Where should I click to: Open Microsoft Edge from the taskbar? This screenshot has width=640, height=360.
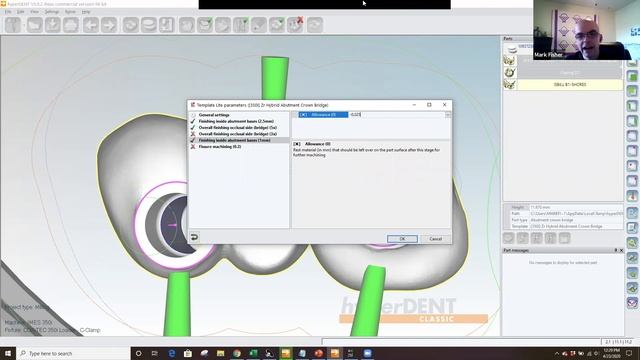pyautogui.click(x=172, y=353)
